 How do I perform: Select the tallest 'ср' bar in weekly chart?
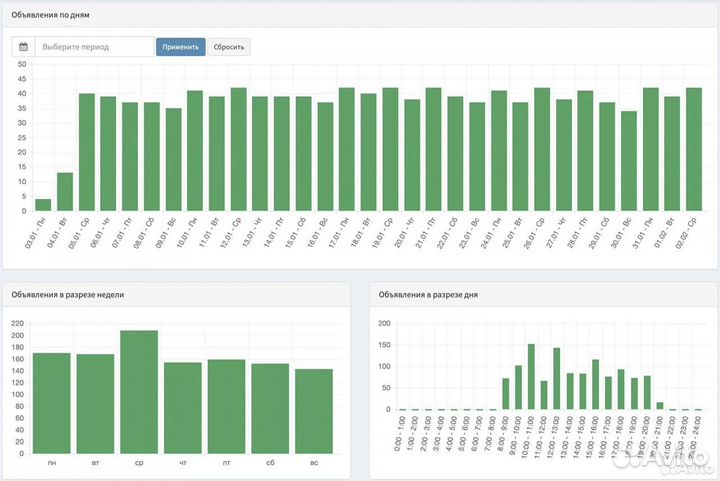139,392
